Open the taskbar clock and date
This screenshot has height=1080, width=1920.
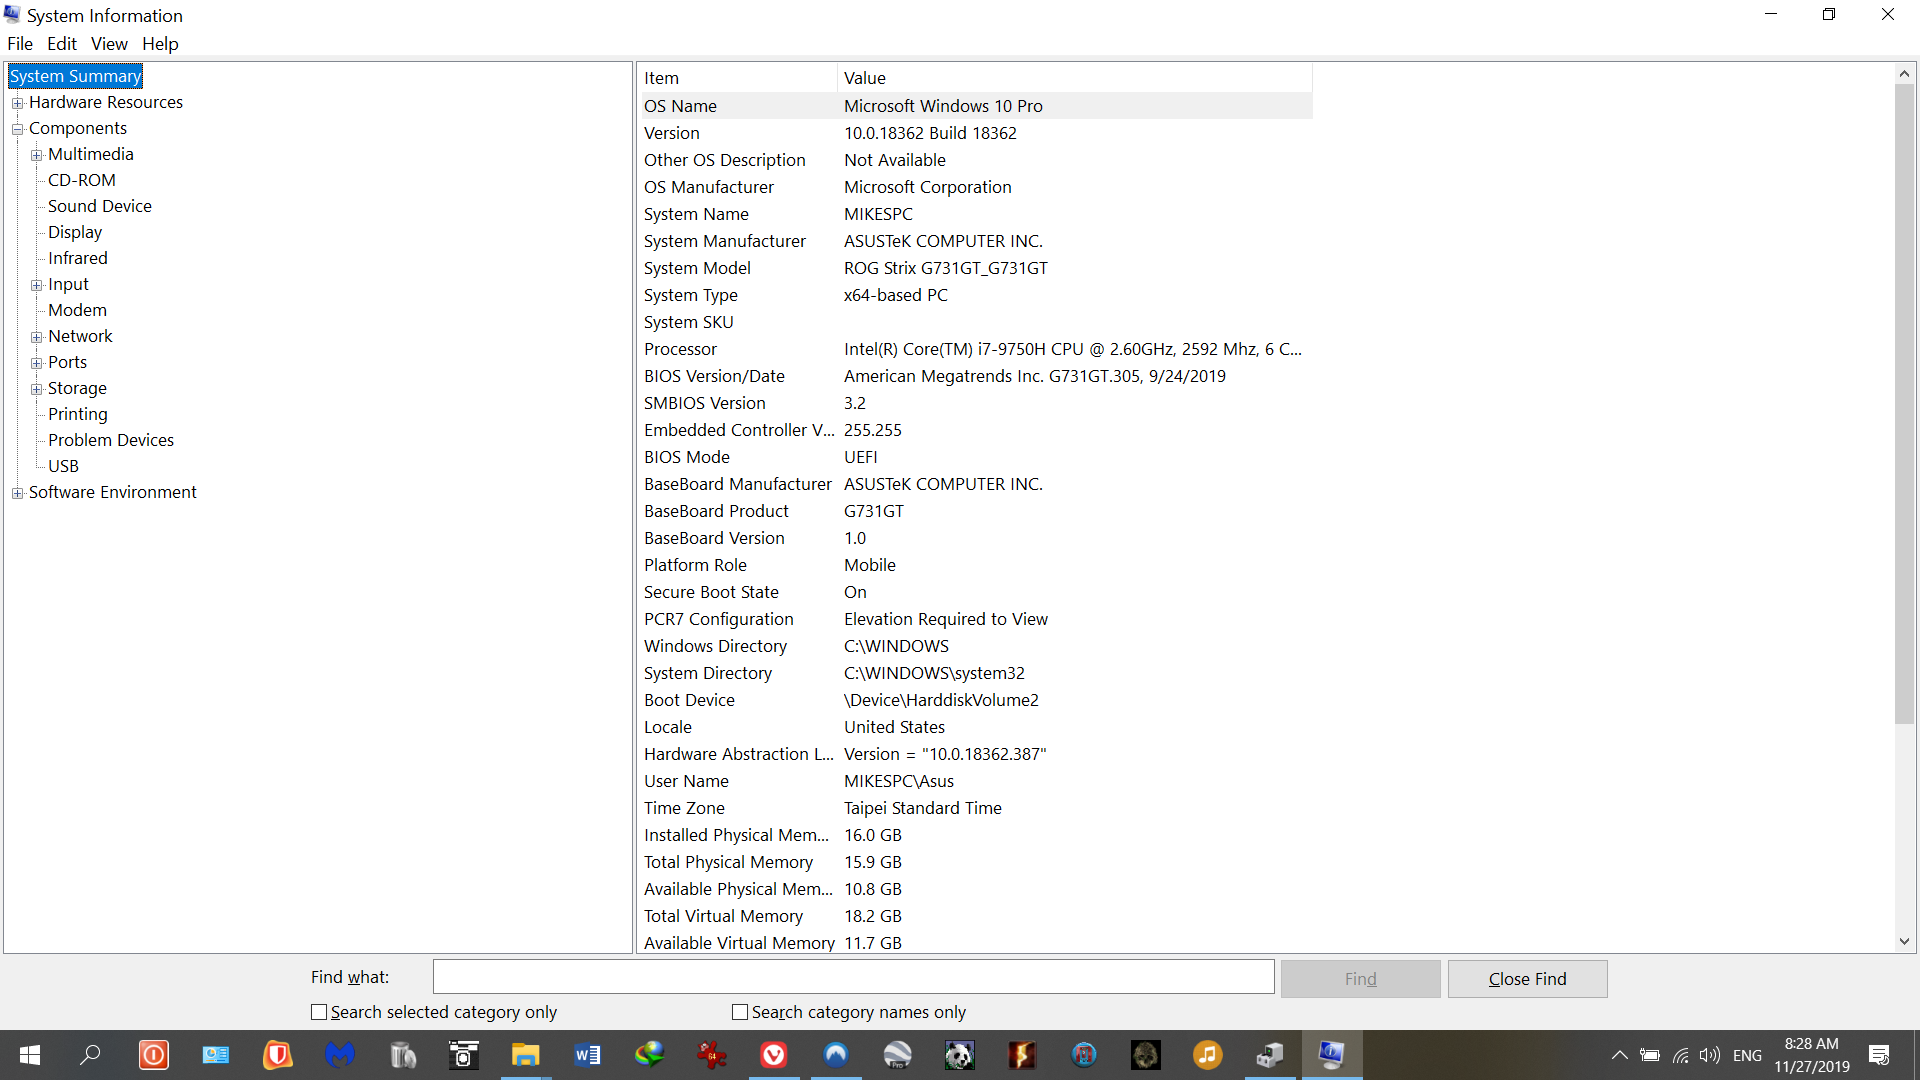[1812, 1055]
